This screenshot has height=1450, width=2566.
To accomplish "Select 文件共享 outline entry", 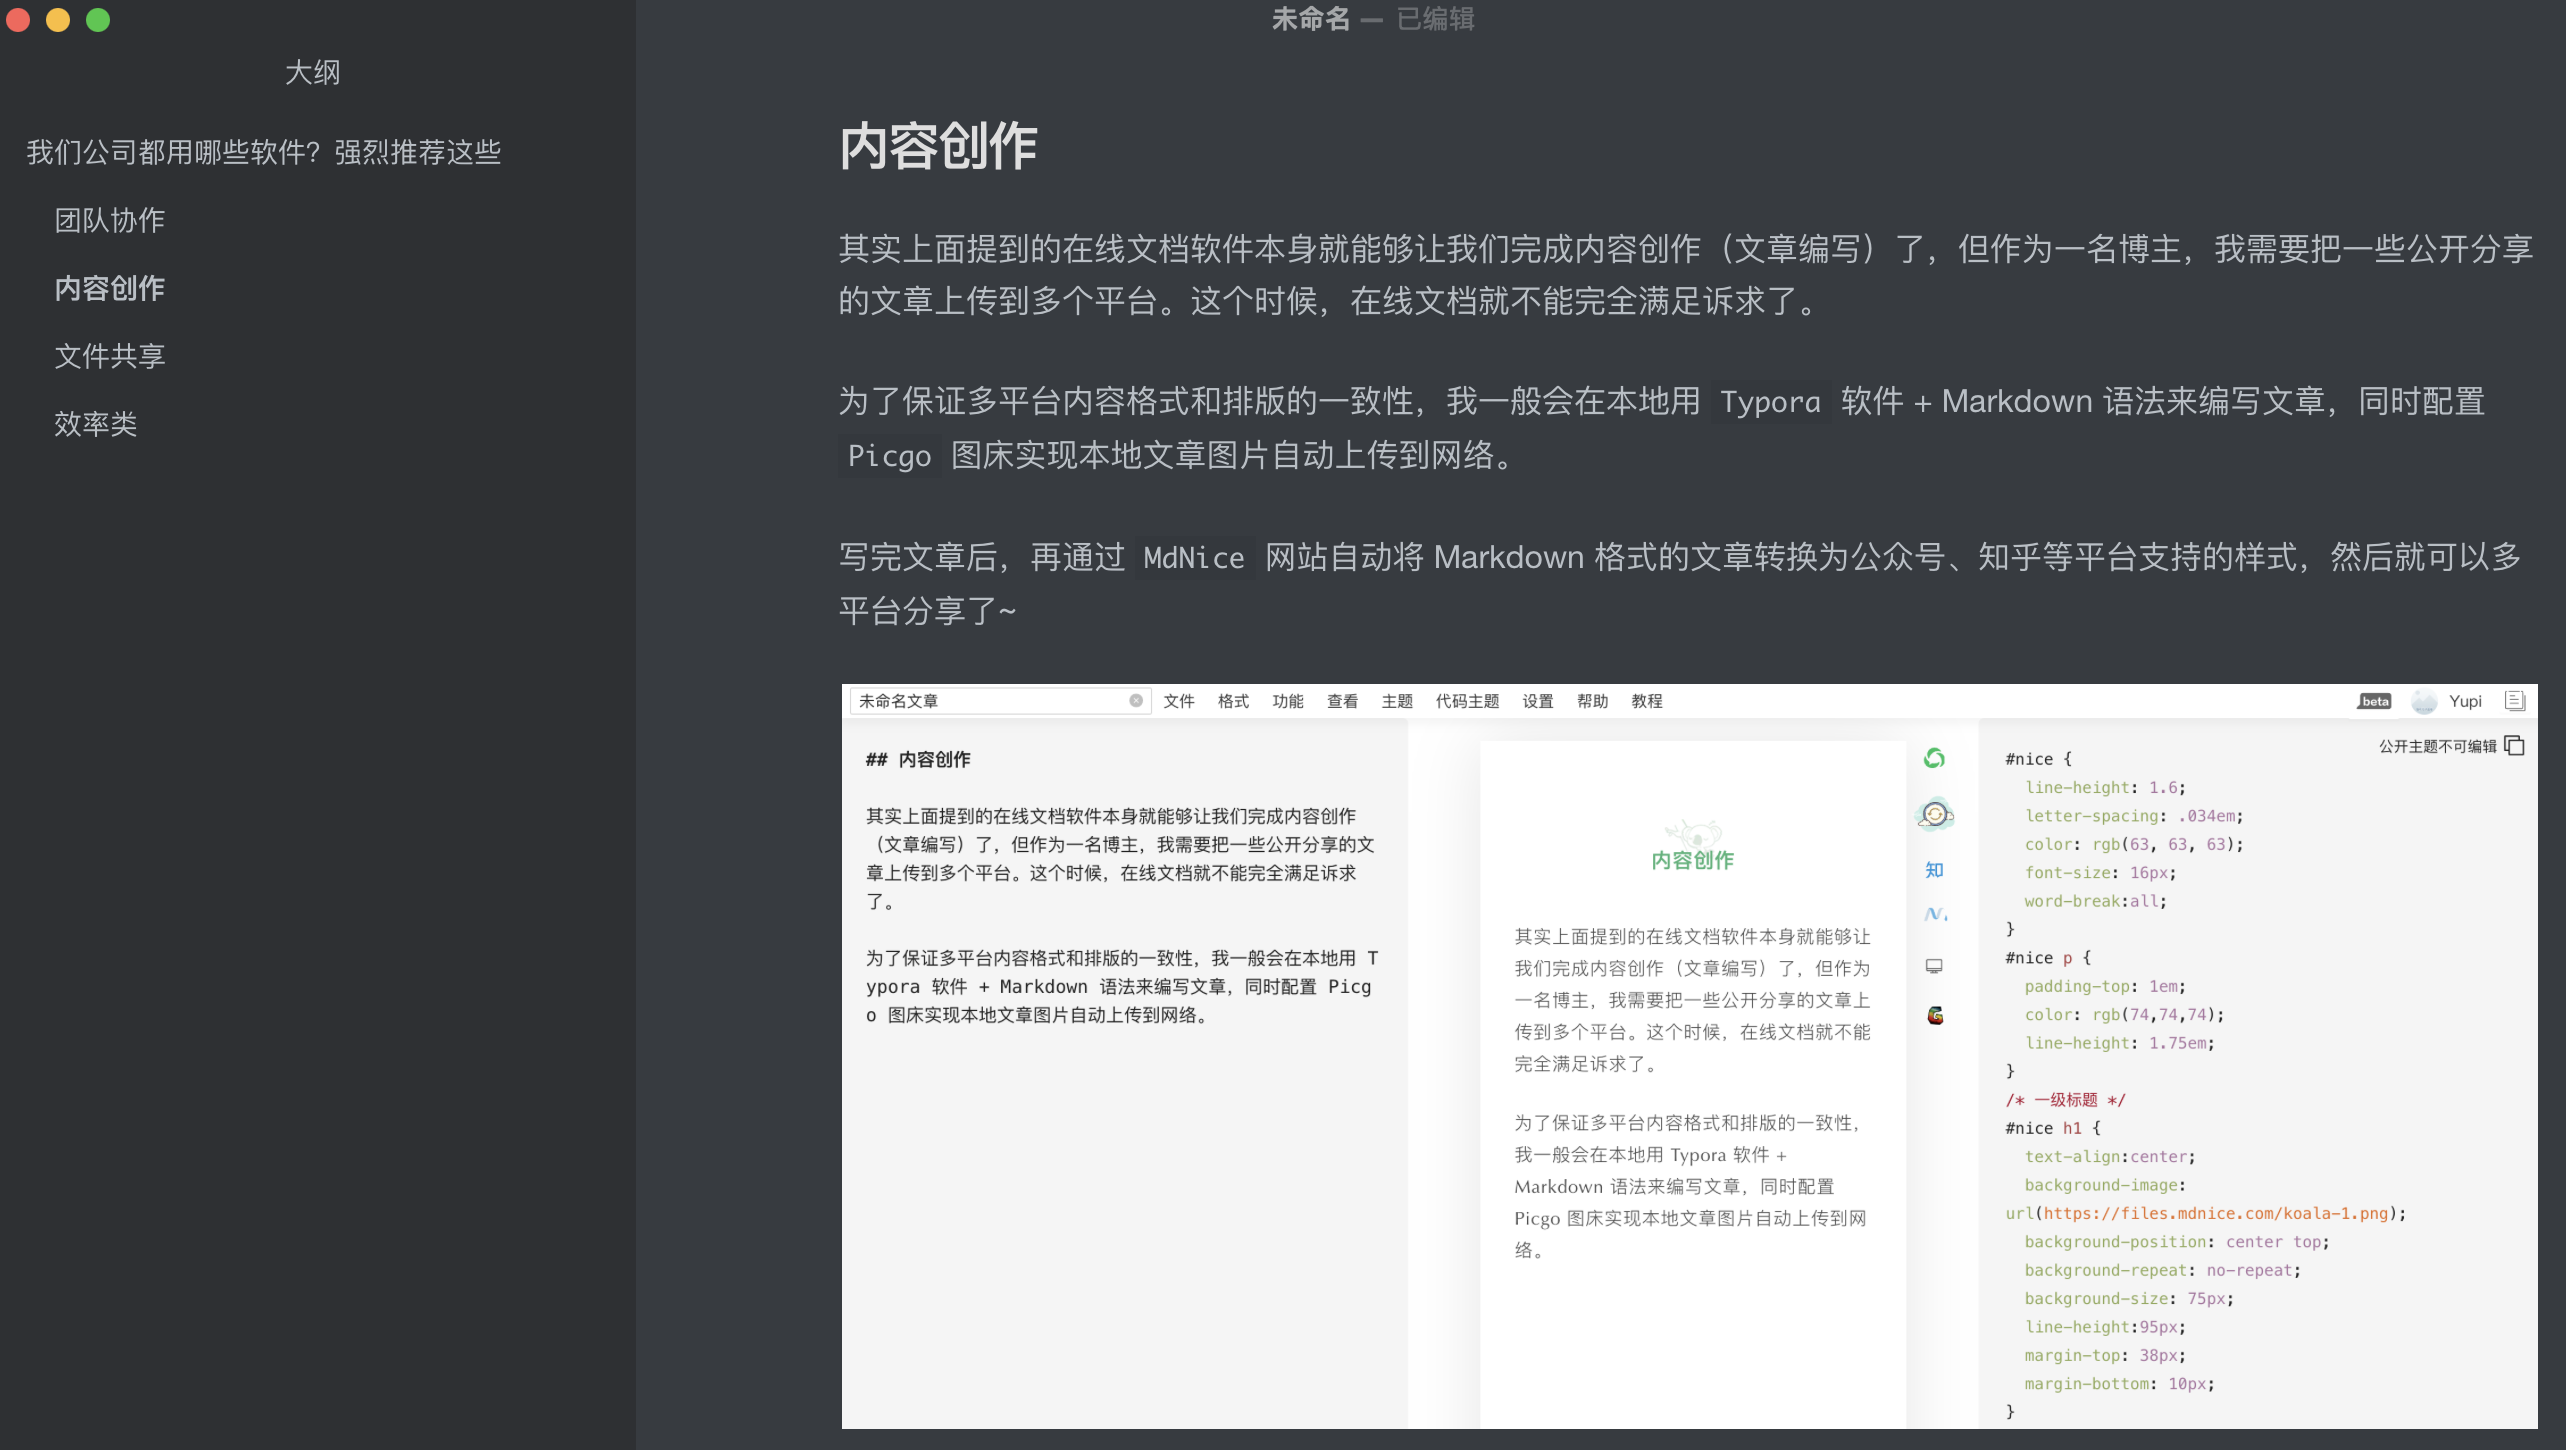I will pos(110,356).
